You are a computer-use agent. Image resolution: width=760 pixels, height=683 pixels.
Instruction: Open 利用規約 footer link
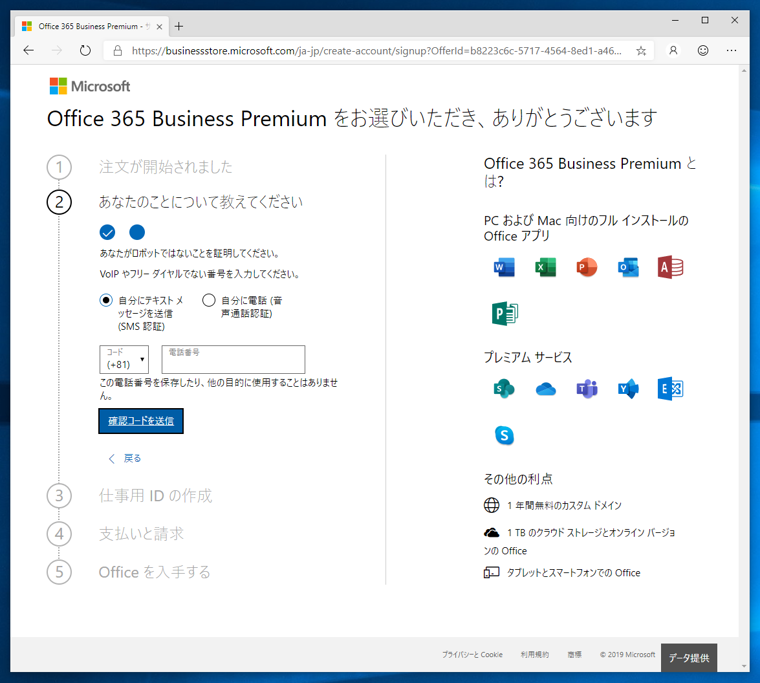[x=535, y=654]
